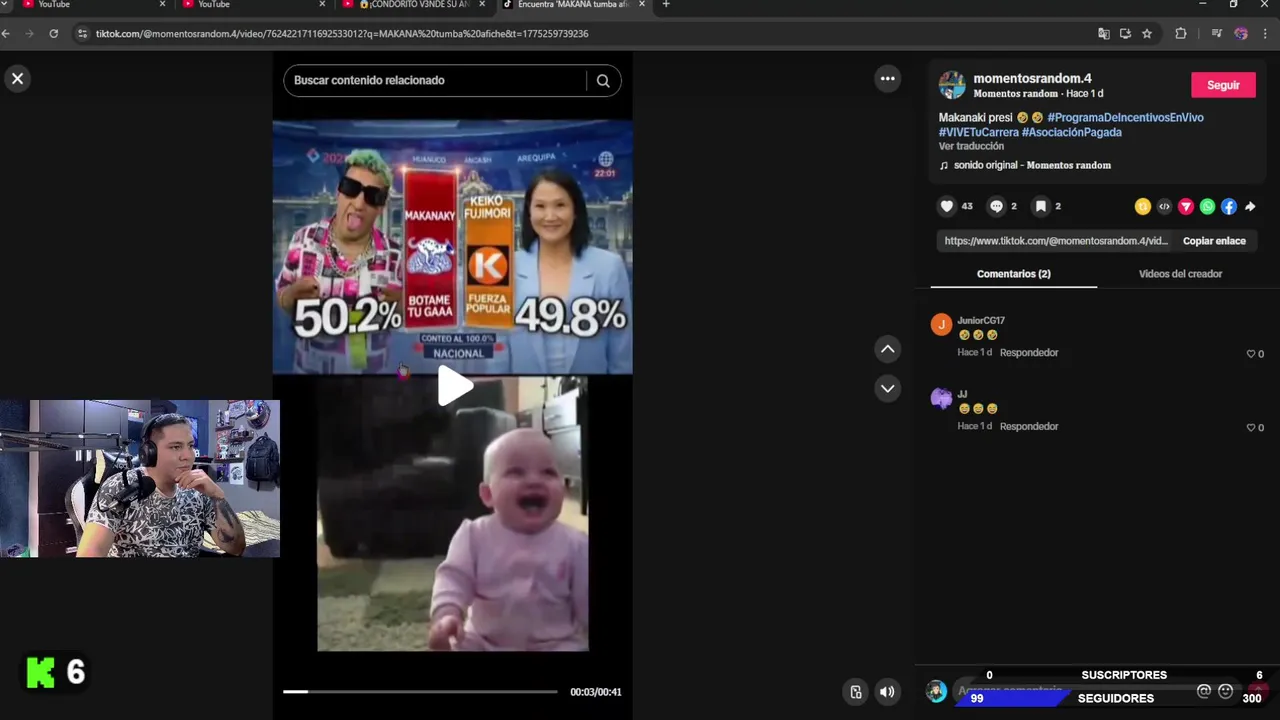Play the video with center play button
Viewport: 1280px width, 720px height.
[454, 386]
